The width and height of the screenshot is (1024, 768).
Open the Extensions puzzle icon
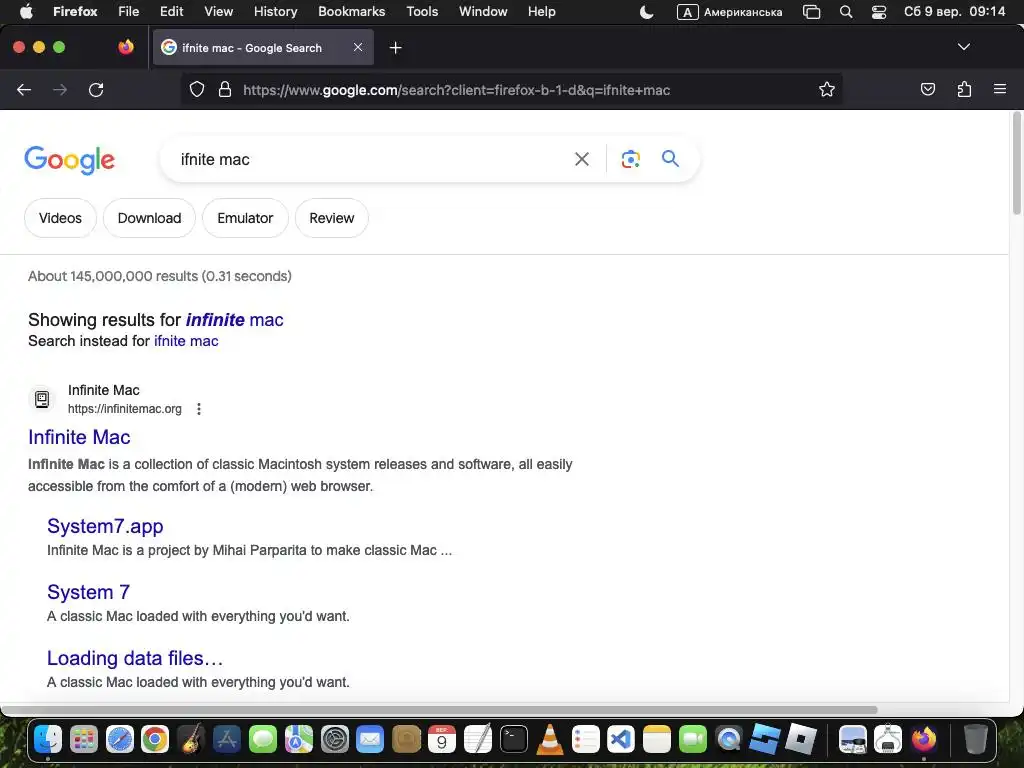click(964, 89)
